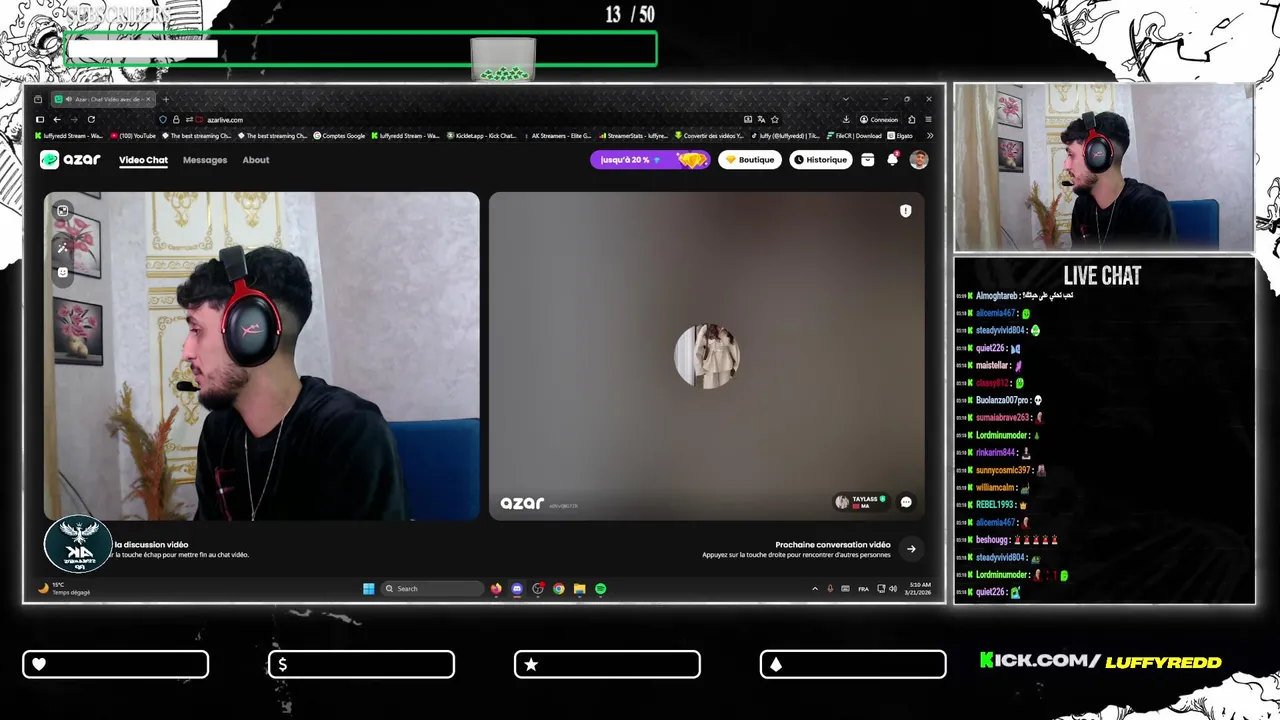This screenshot has height=720, width=1280.
Task: Click username Buolanza007pro in live chat
Action: tap(1002, 400)
